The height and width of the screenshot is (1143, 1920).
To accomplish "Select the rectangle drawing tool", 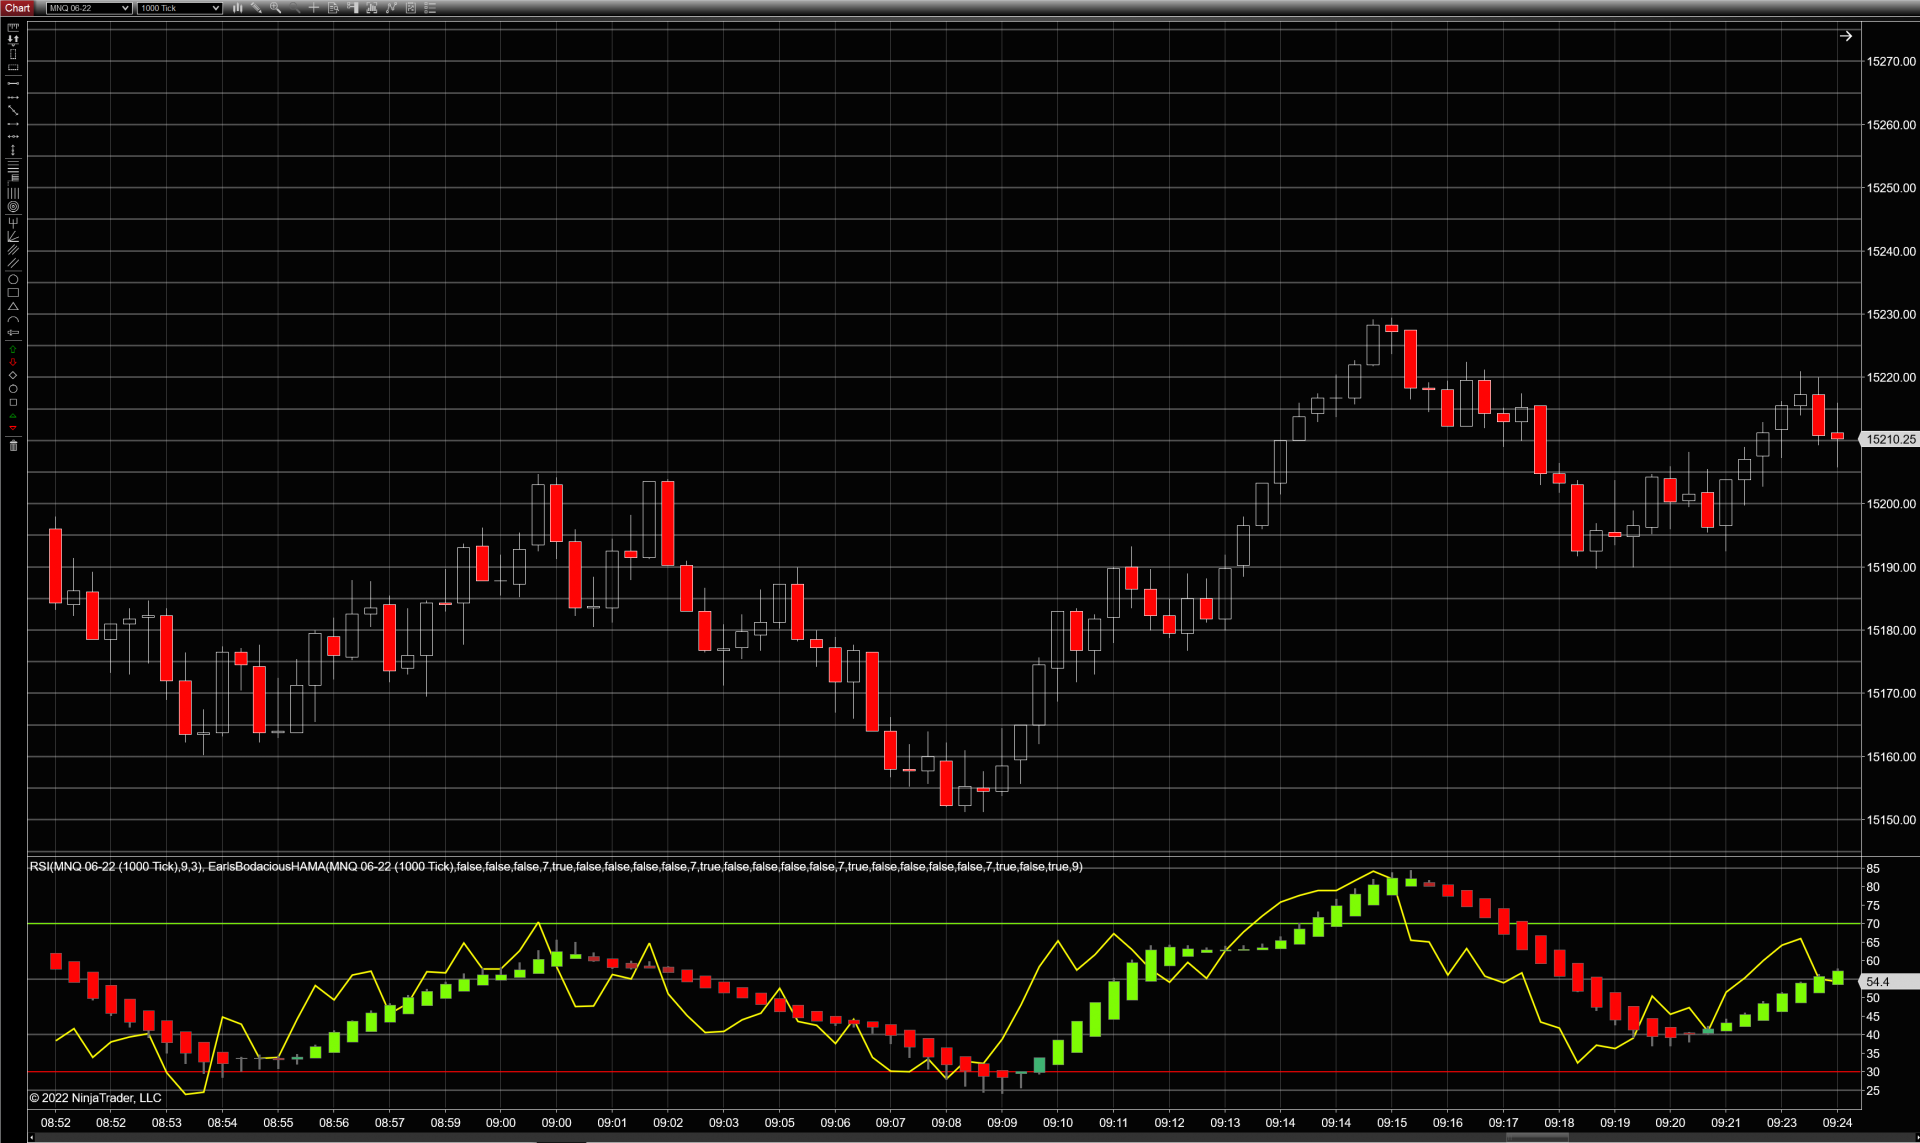I will [x=13, y=293].
